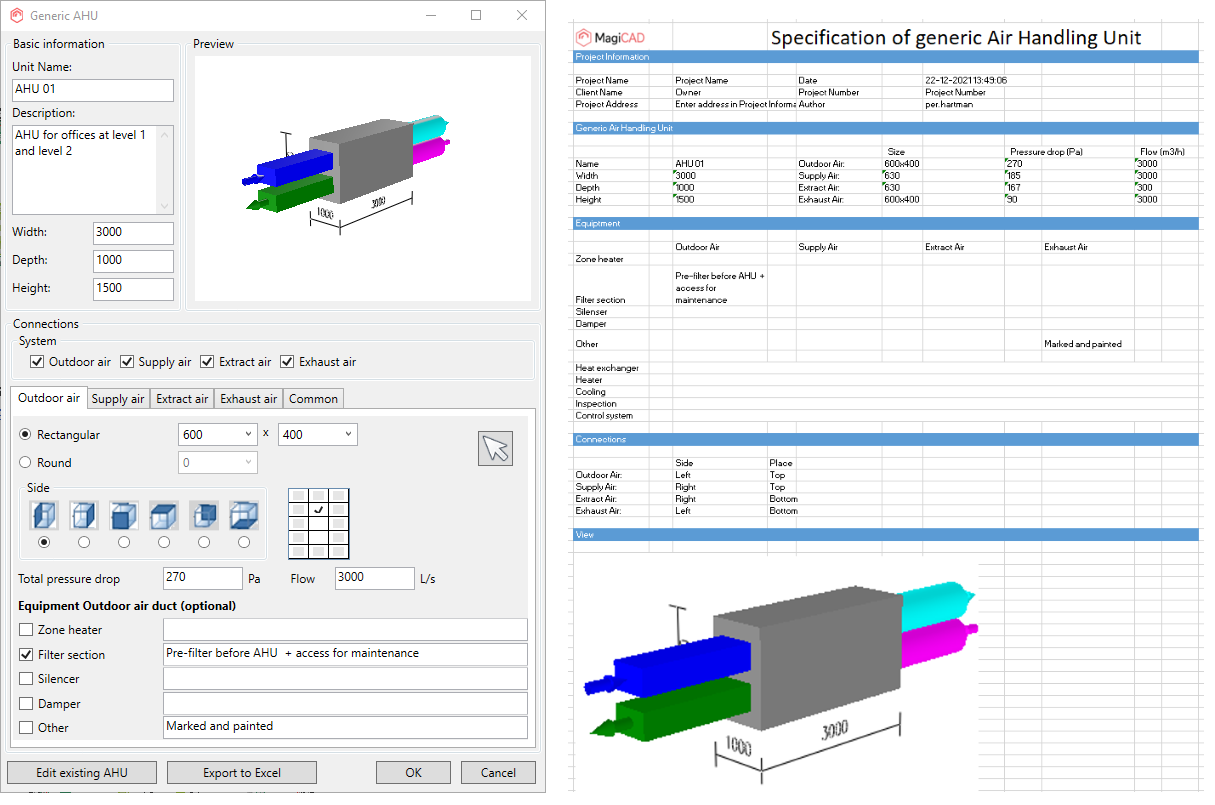Switch to the Outdoor air tab

[x=49, y=398]
